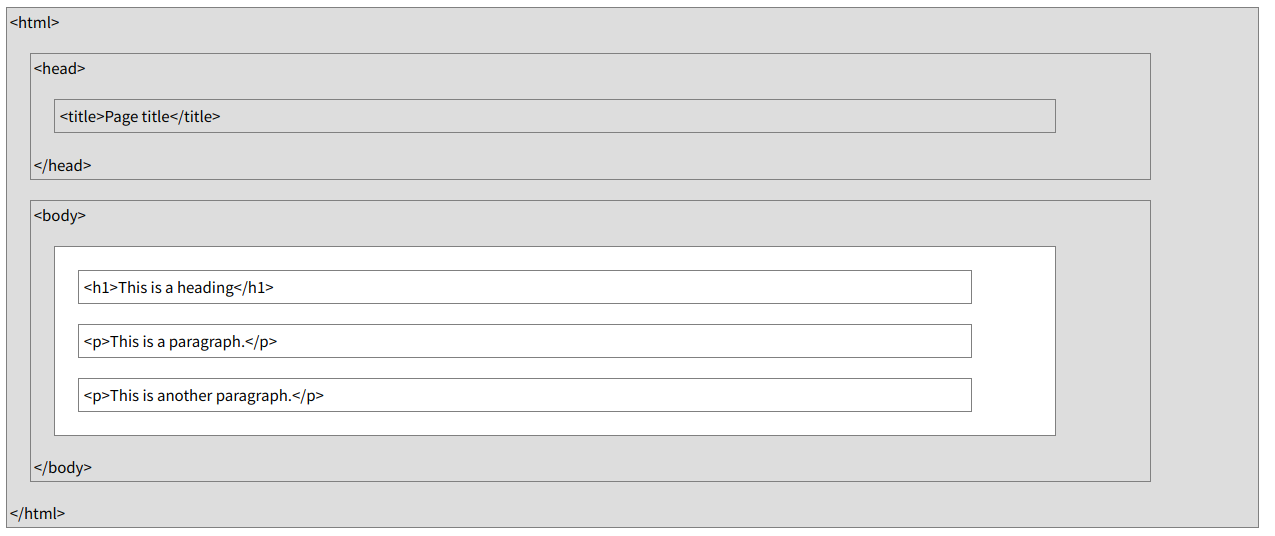Click the opening <html> tag text

(34, 22)
